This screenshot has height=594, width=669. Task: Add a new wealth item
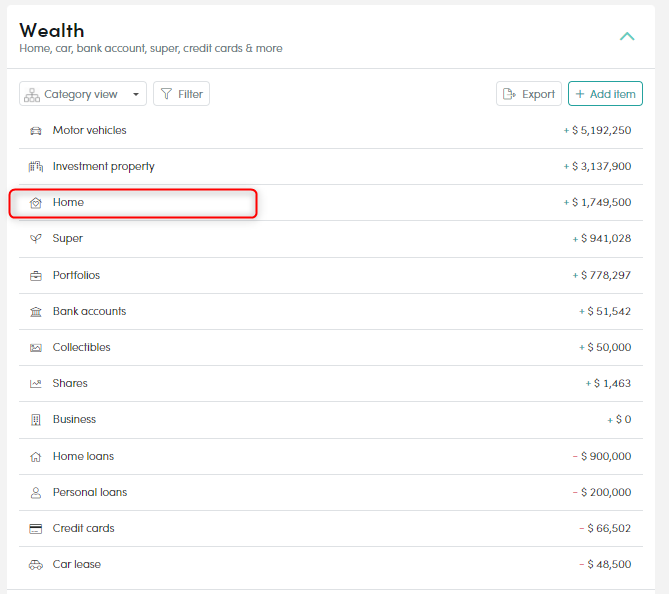pos(605,94)
